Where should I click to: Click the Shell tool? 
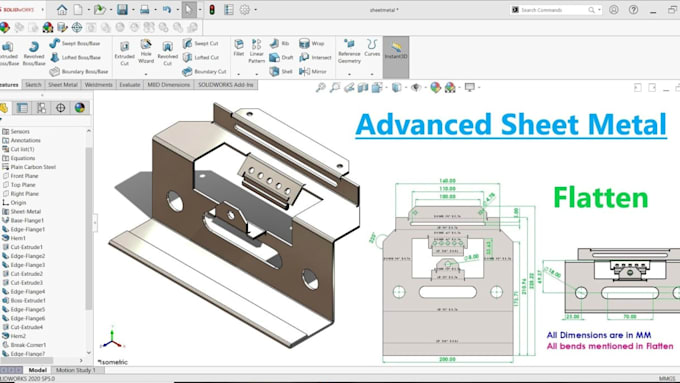point(281,72)
